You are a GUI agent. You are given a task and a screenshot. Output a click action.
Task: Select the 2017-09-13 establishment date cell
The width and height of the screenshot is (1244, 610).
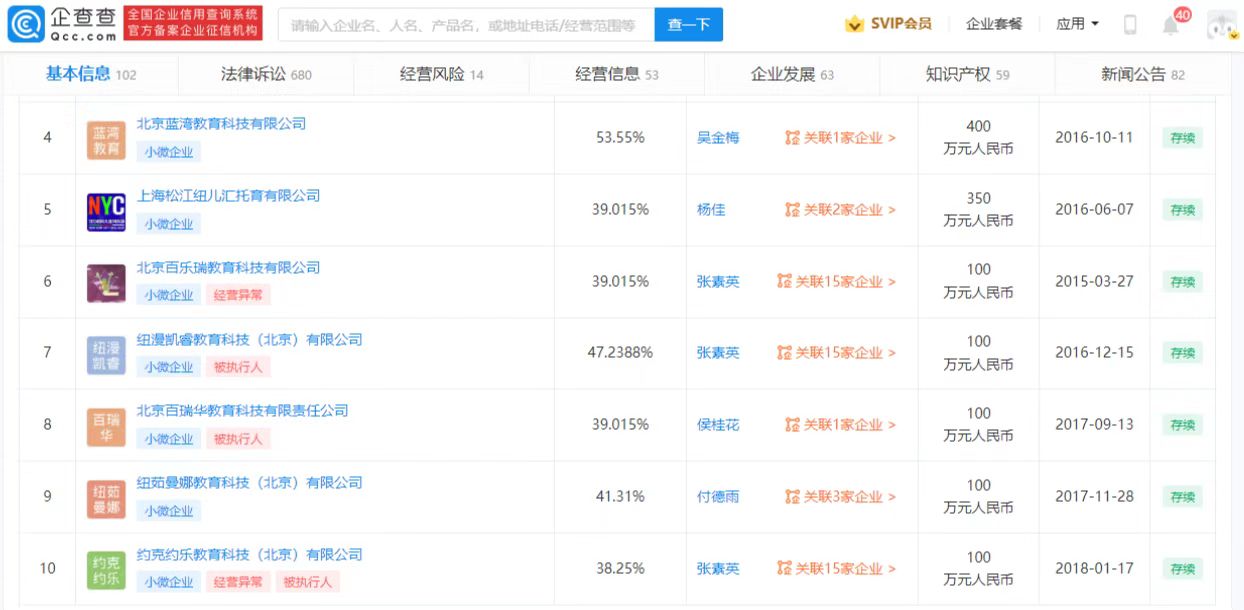[1094, 425]
